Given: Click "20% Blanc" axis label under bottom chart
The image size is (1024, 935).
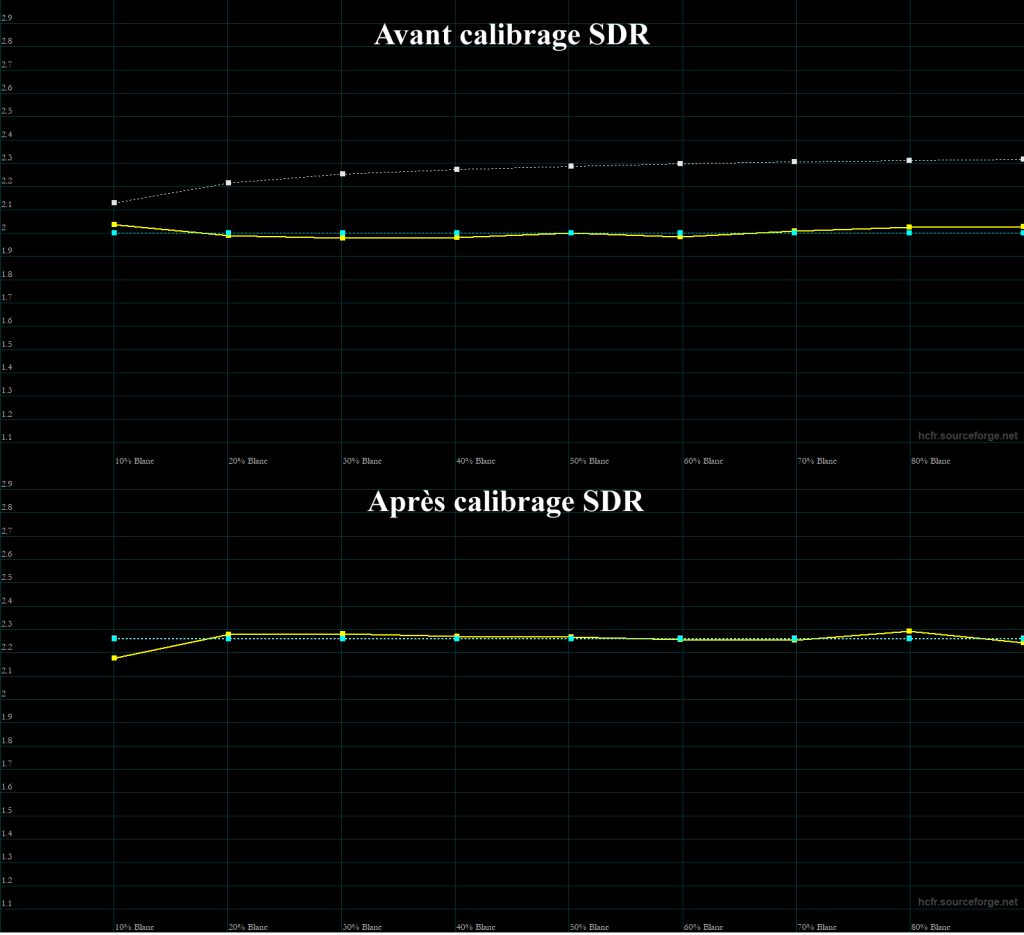Looking at the screenshot, I should click(x=248, y=927).
